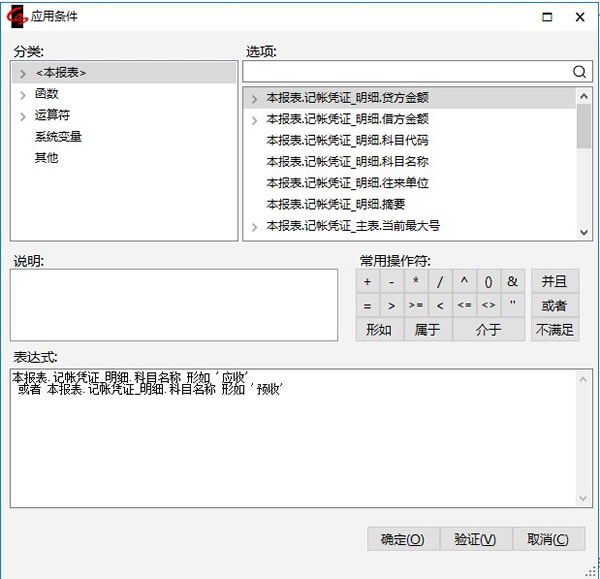Insert the multiplication operator
The height and width of the screenshot is (579, 600).
416,282
